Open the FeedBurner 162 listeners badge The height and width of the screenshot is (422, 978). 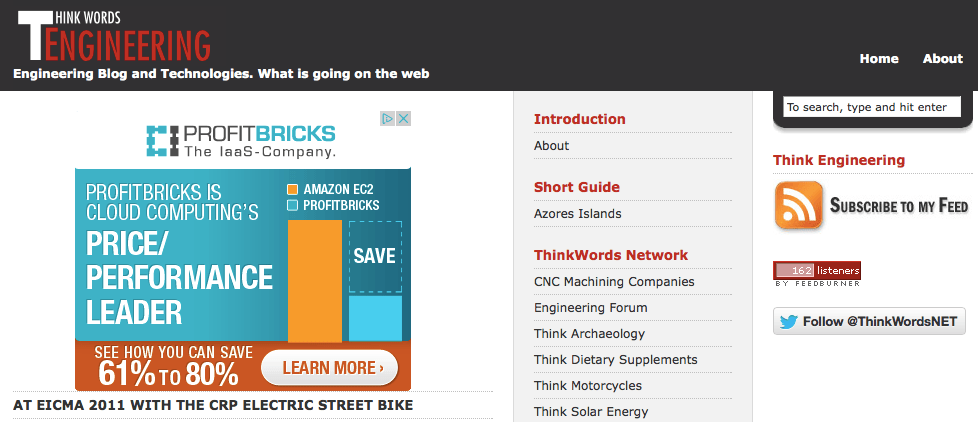point(817,274)
